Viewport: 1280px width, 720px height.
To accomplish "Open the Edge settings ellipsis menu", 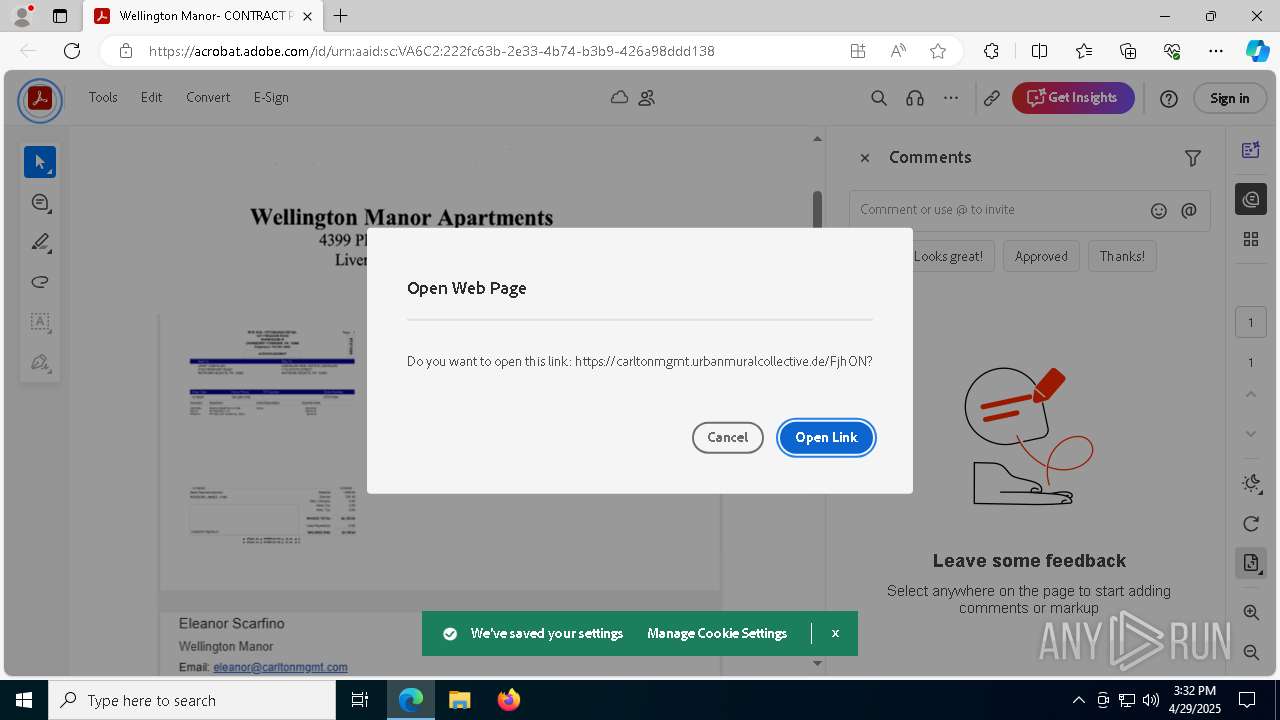I will [x=1216, y=51].
